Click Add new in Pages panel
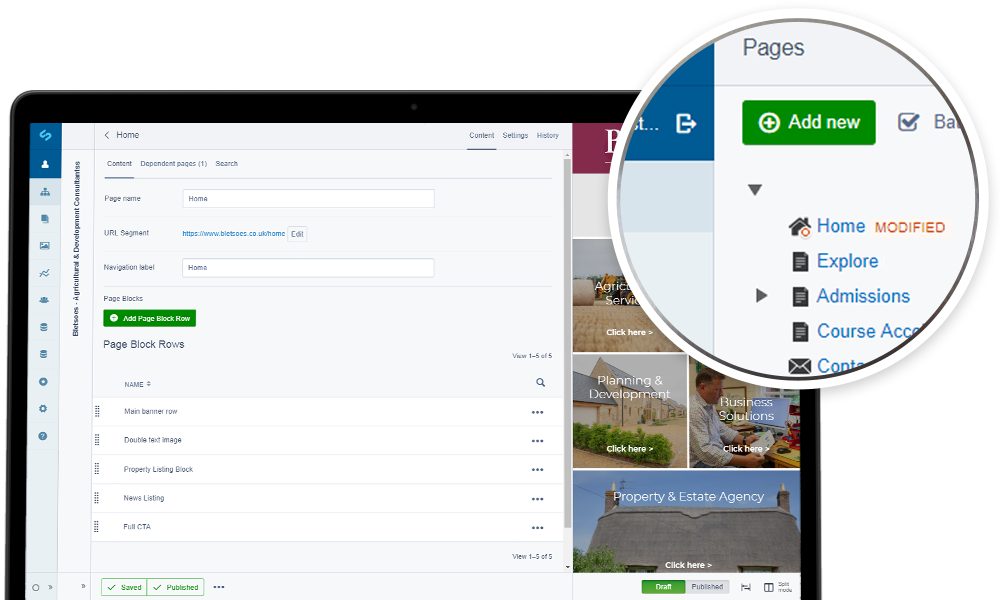The width and height of the screenshot is (1000, 600). pyautogui.click(x=809, y=122)
